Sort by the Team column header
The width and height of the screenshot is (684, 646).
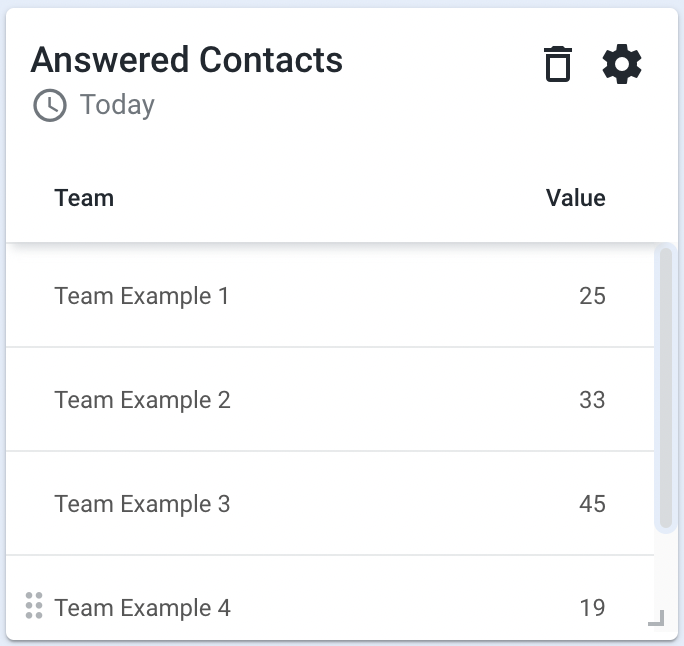84,198
